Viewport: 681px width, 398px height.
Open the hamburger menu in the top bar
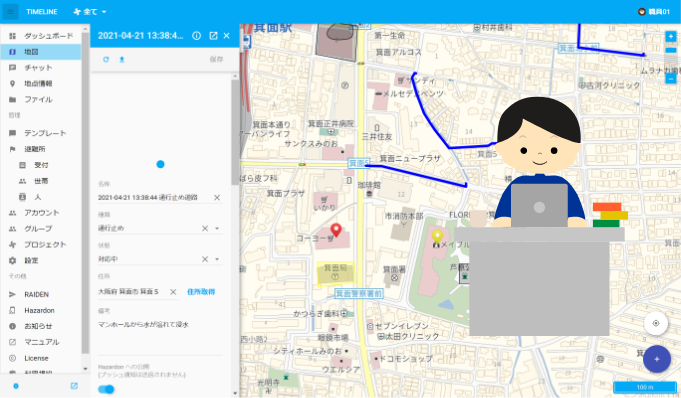pyautogui.click(x=10, y=12)
